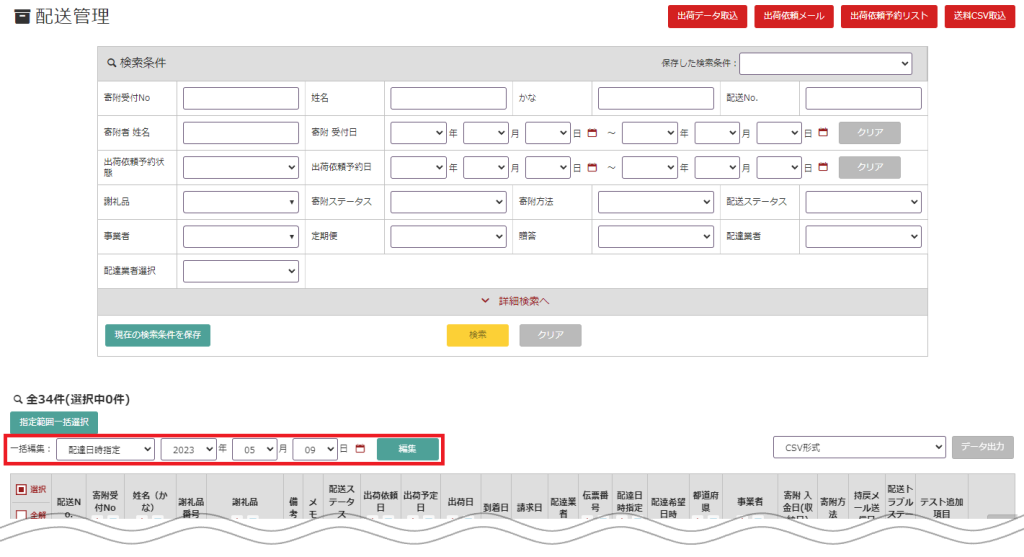Expand 詳細検索へ advanced search section
The height and width of the screenshot is (557, 1024).
pos(512,301)
